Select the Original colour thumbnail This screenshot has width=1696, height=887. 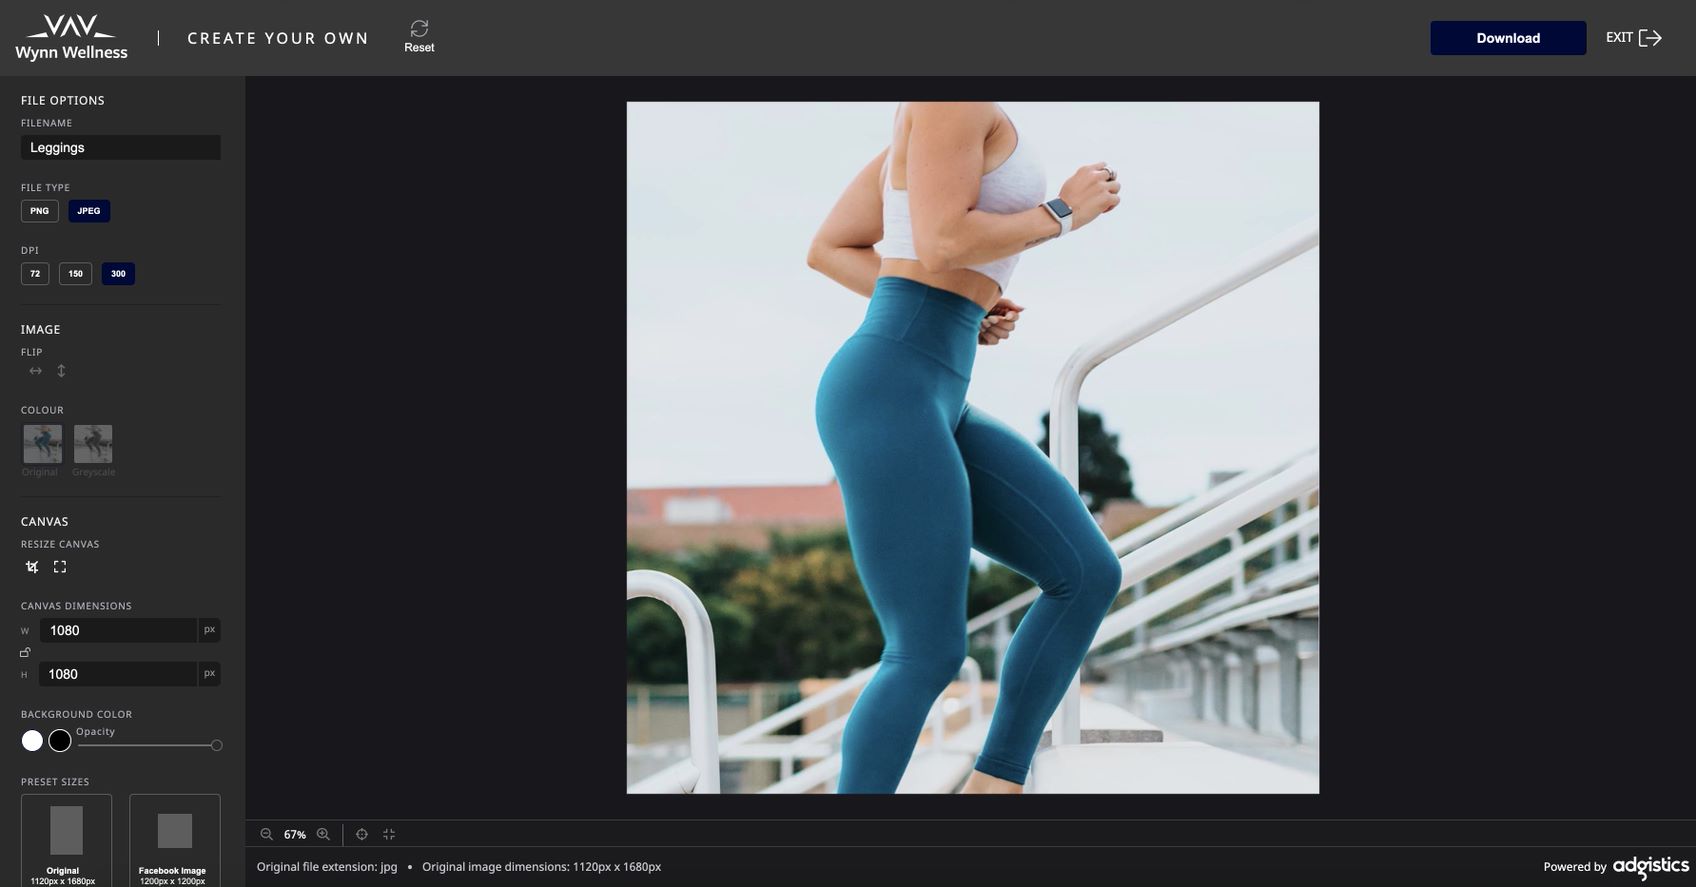[42, 444]
